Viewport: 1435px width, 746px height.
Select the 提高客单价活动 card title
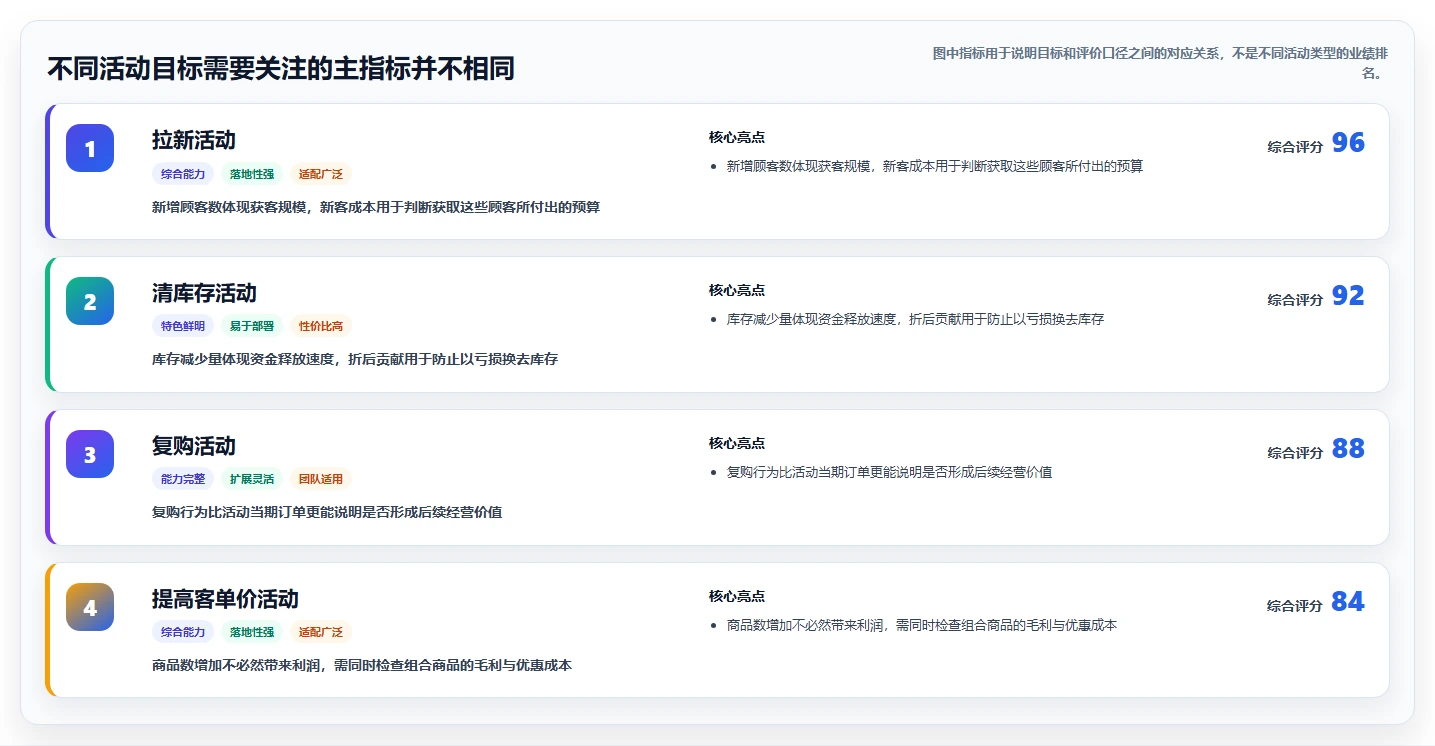(225, 599)
